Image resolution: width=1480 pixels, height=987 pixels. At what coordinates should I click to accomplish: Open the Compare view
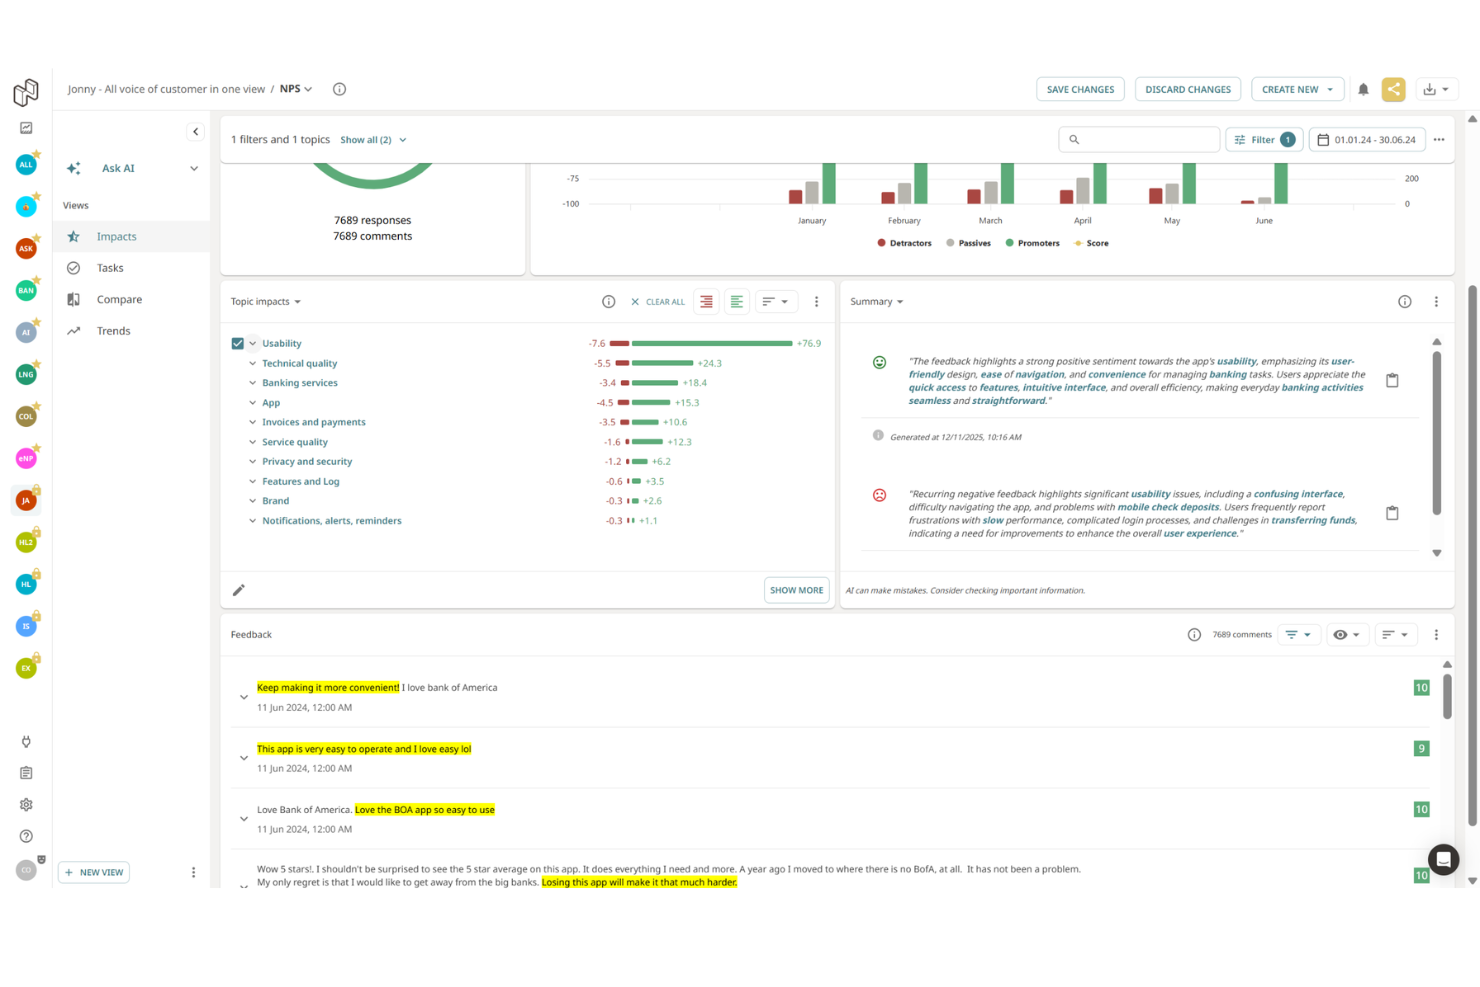[x=119, y=299]
